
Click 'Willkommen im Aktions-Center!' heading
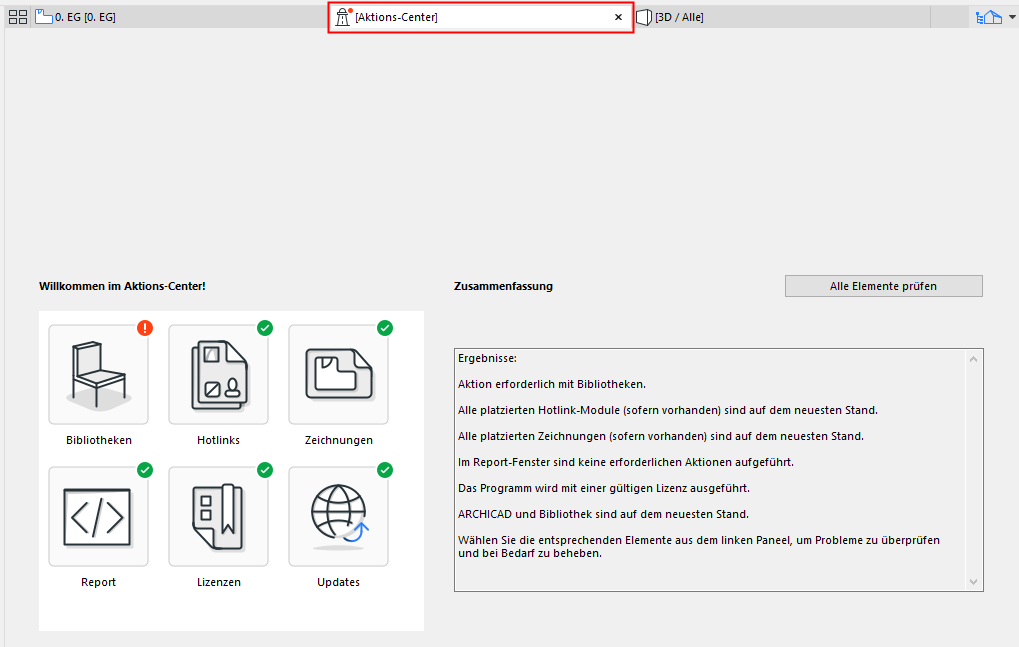click(x=122, y=286)
